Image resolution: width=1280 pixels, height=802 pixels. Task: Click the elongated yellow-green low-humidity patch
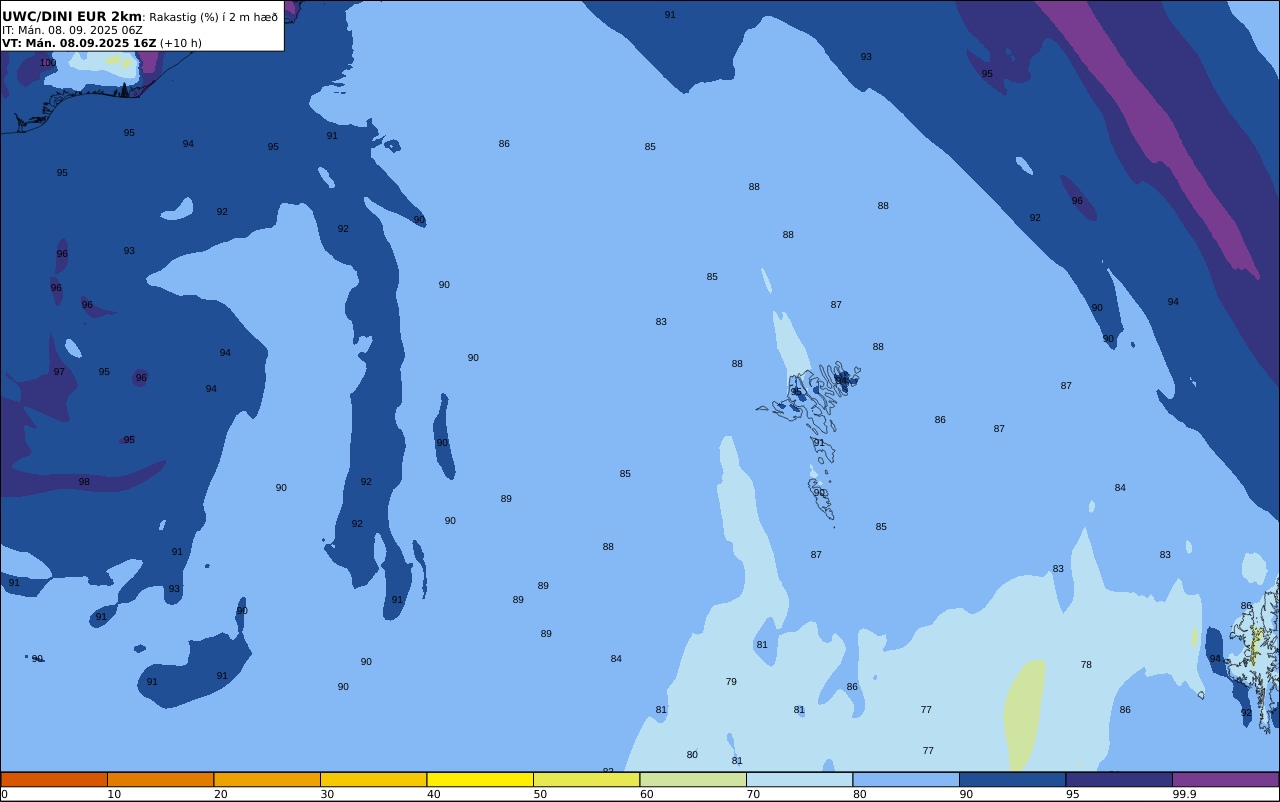click(x=1024, y=714)
